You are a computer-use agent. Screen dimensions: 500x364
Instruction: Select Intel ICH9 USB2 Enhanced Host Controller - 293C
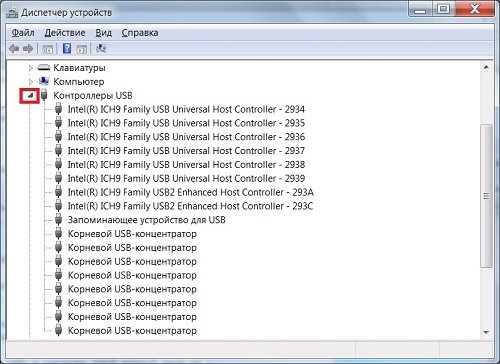coord(190,206)
